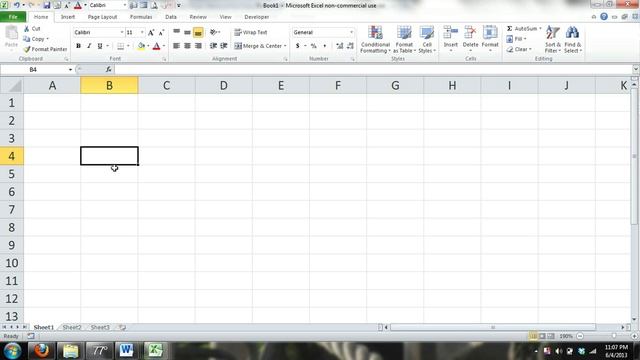The width and height of the screenshot is (640, 360).
Task: Toggle align text left button
Action: tap(176, 46)
